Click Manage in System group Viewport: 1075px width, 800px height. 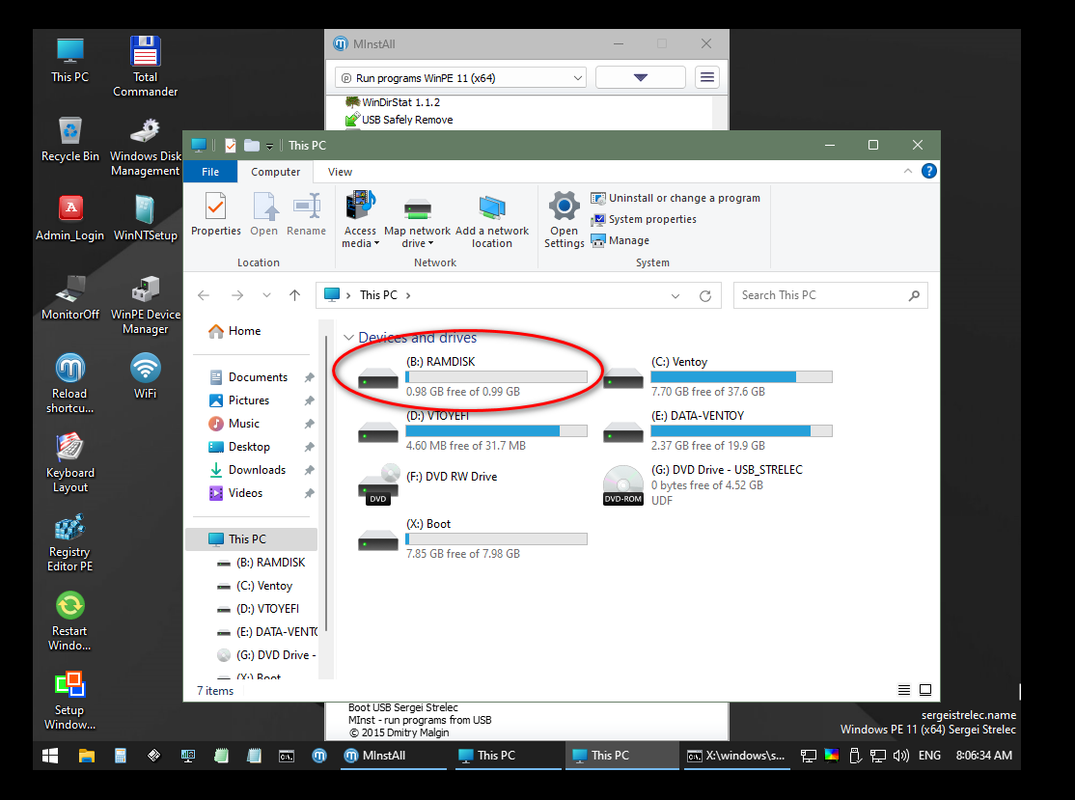(x=620, y=241)
